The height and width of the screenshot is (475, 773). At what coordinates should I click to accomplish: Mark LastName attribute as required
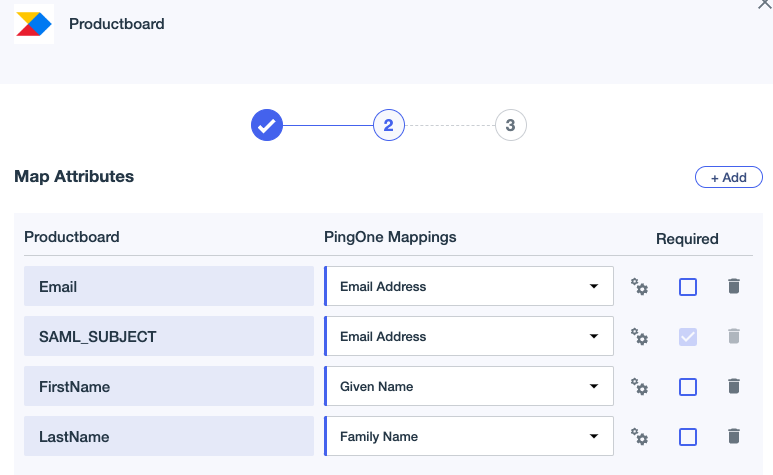tap(688, 437)
